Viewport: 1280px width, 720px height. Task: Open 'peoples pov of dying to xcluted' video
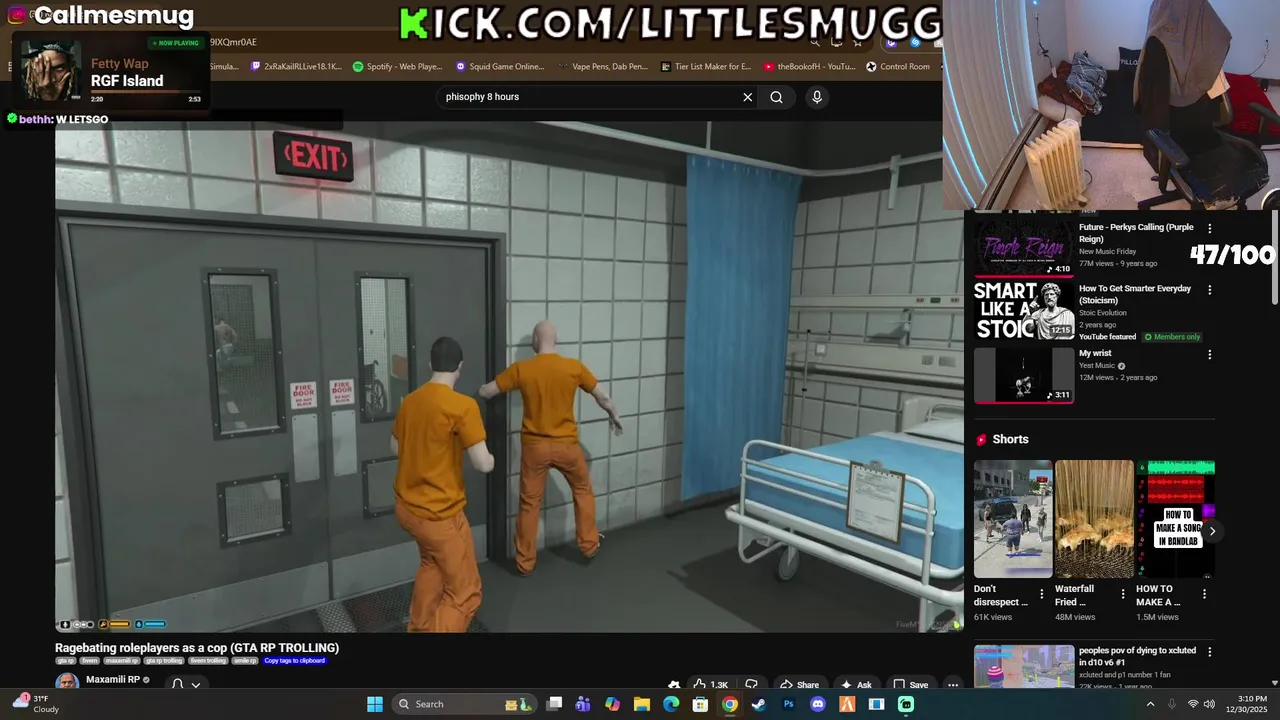tap(1137, 656)
